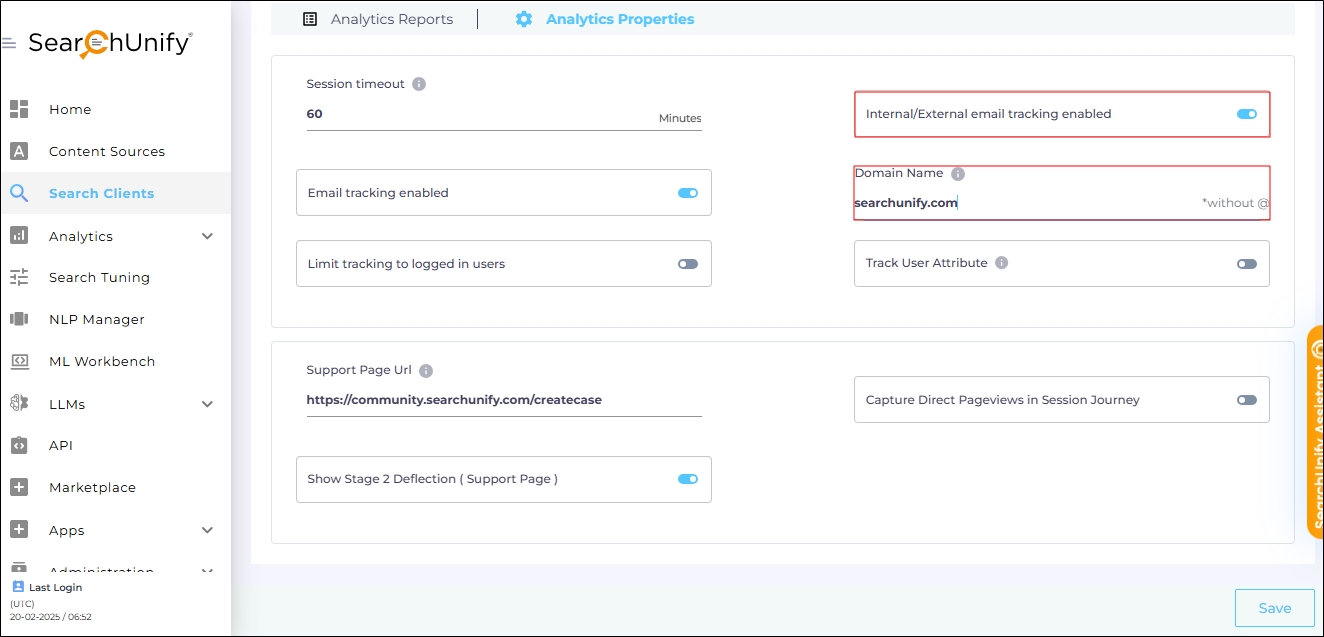Click the info icon beside Domain Name
This screenshot has width=1324, height=637.
[957, 174]
